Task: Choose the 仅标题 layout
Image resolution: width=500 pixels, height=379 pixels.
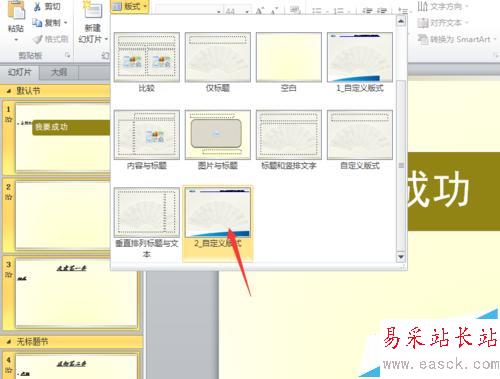Action: coord(218,62)
